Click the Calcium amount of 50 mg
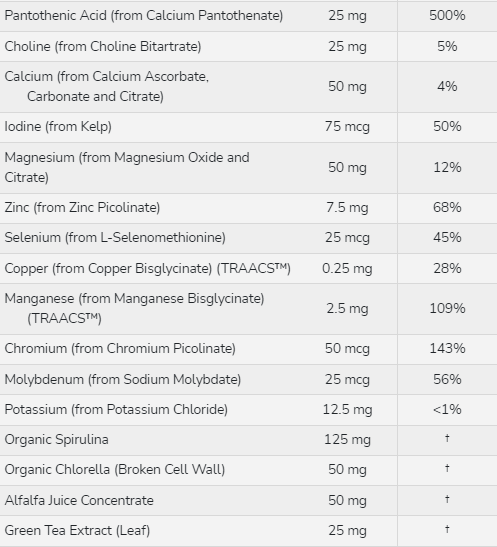Image resolution: width=497 pixels, height=547 pixels. (347, 87)
